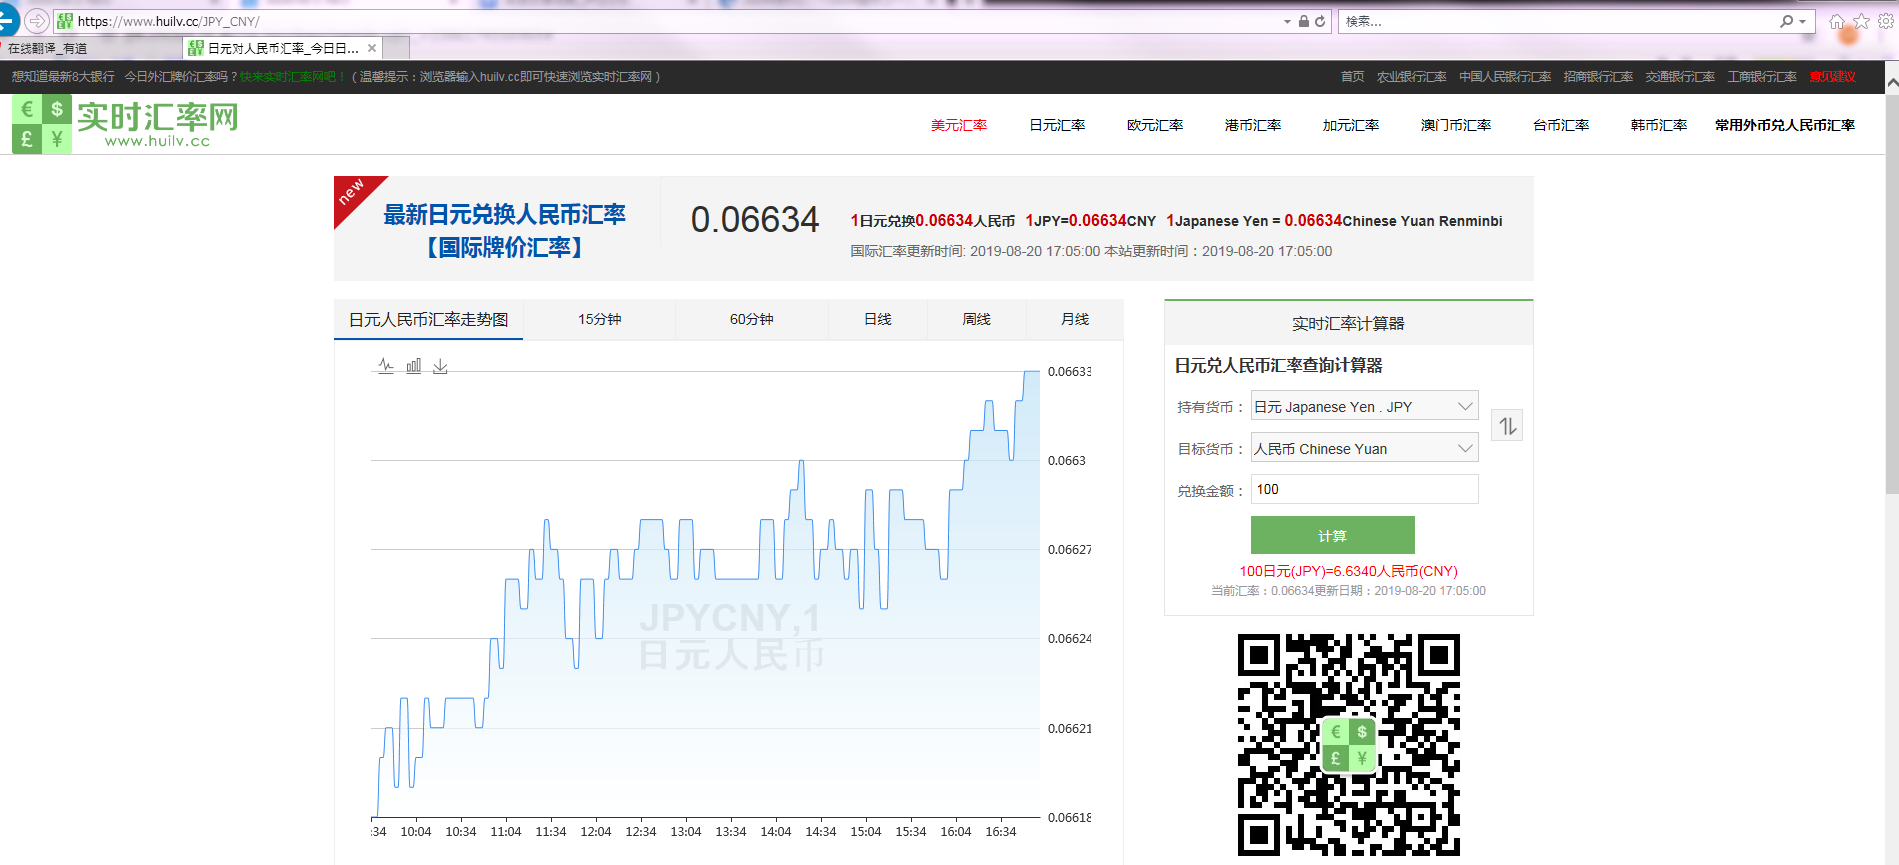1899x865 pixels.
Task: Open 交通银行汇率 in top bar
Action: [1680, 77]
